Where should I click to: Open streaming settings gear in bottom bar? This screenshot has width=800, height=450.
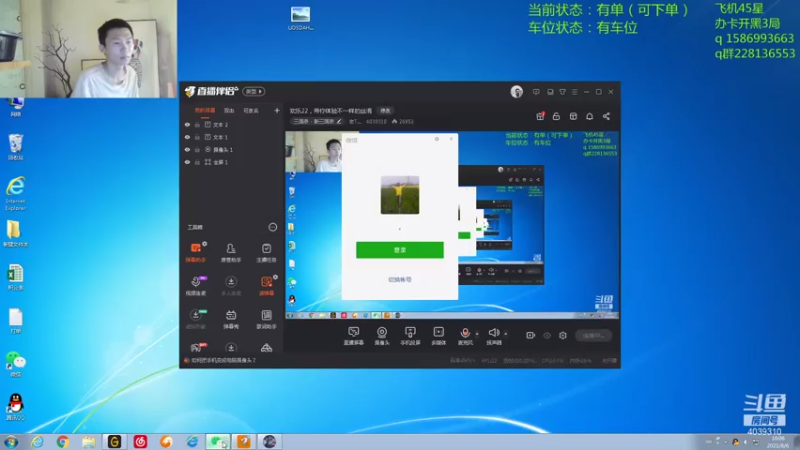pyautogui.click(x=563, y=335)
